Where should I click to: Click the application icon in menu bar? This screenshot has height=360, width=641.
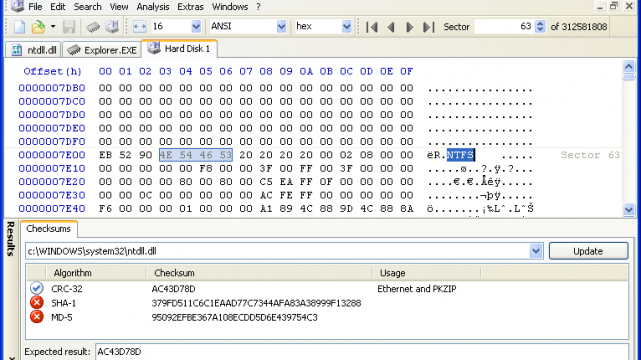(x=17, y=6)
